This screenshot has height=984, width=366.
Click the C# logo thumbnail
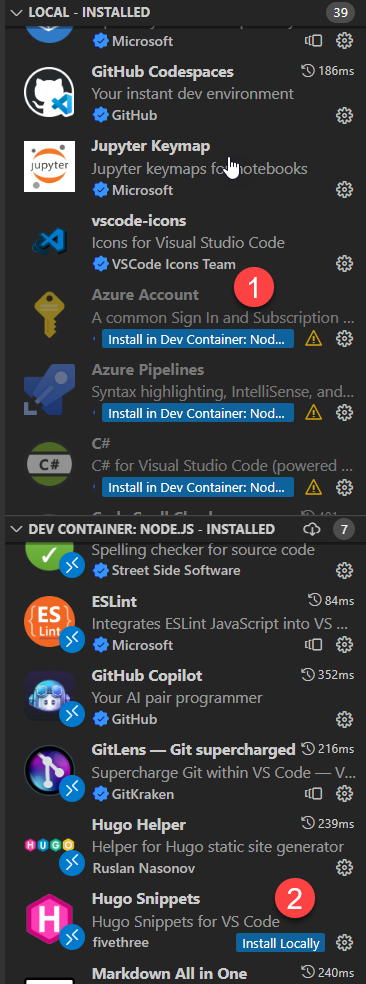[x=49, y=464]
